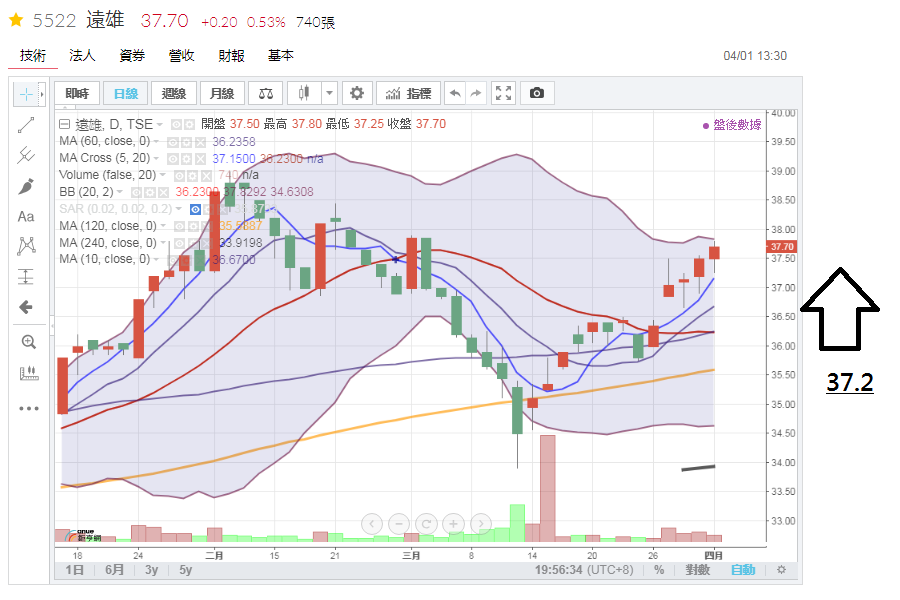The width and height of the screenshot is (900, 600).
Task: Click the compare symbols scales icon
Action: (266, 93)
